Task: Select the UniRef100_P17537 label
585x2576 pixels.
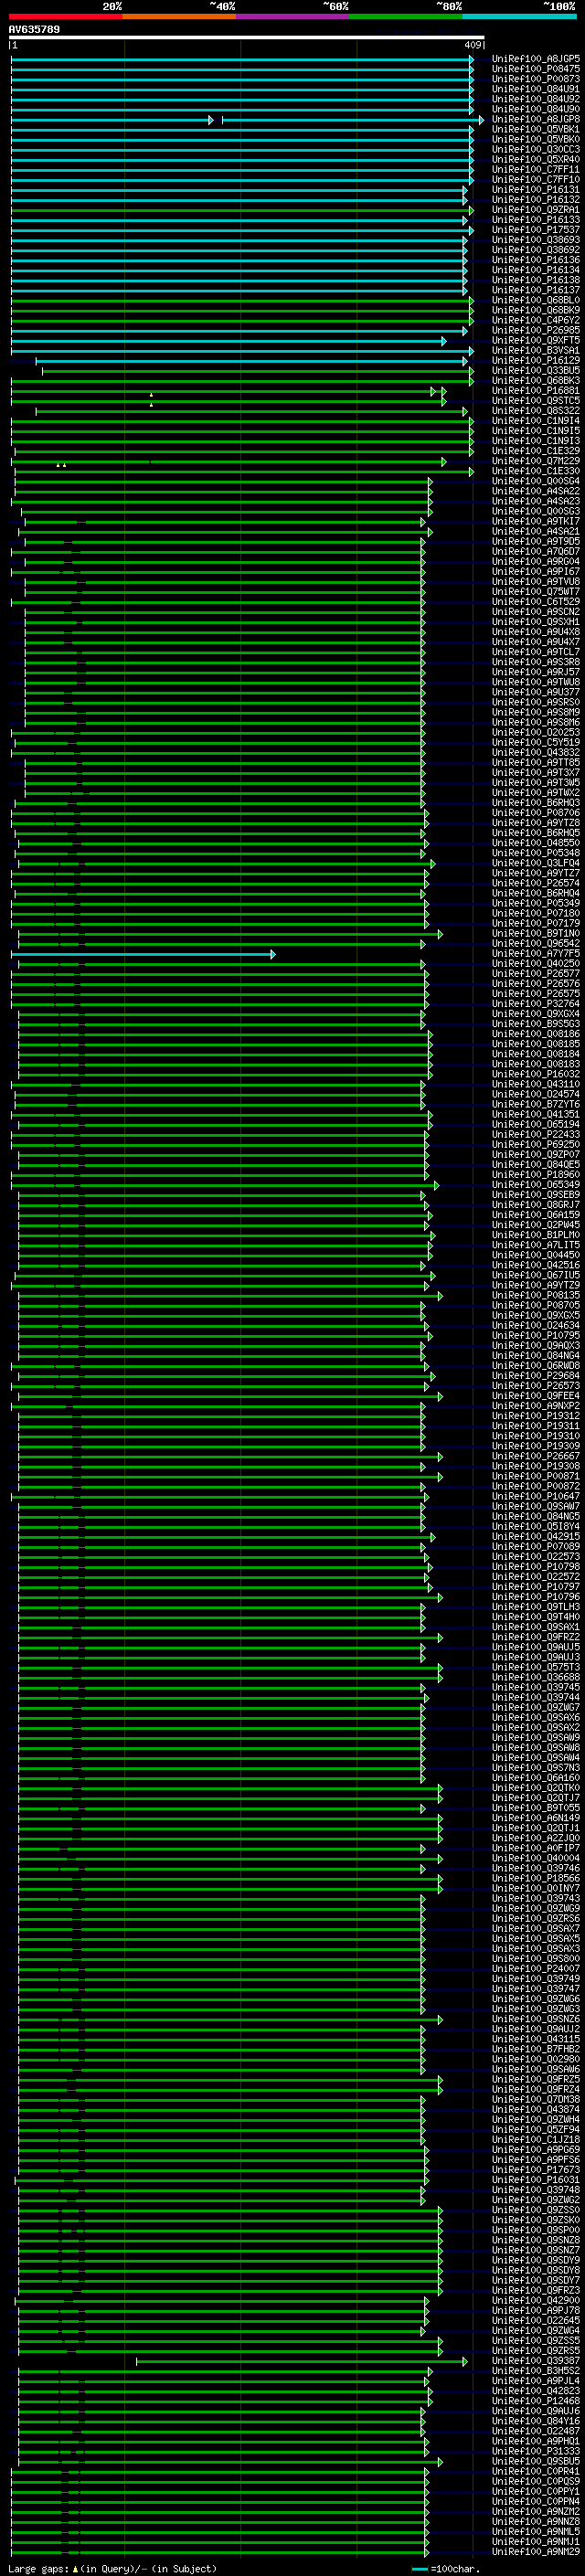Action: pyautogui.click(x=536, y=230)
